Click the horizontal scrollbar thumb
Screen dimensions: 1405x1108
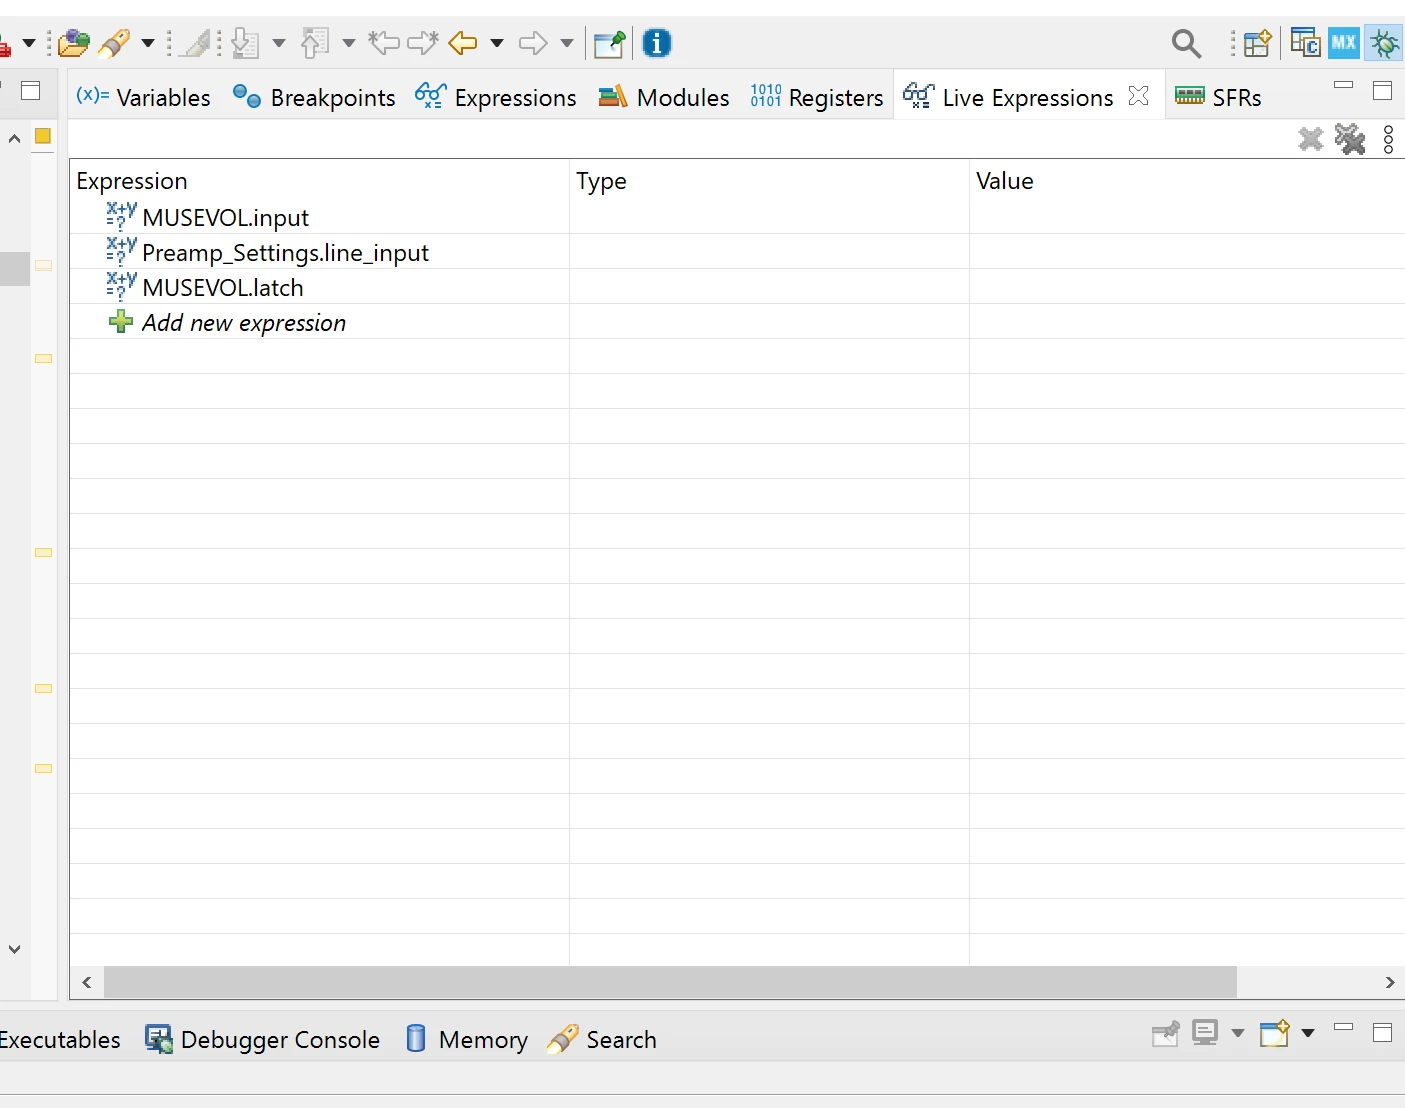click(x=670, y=982)
